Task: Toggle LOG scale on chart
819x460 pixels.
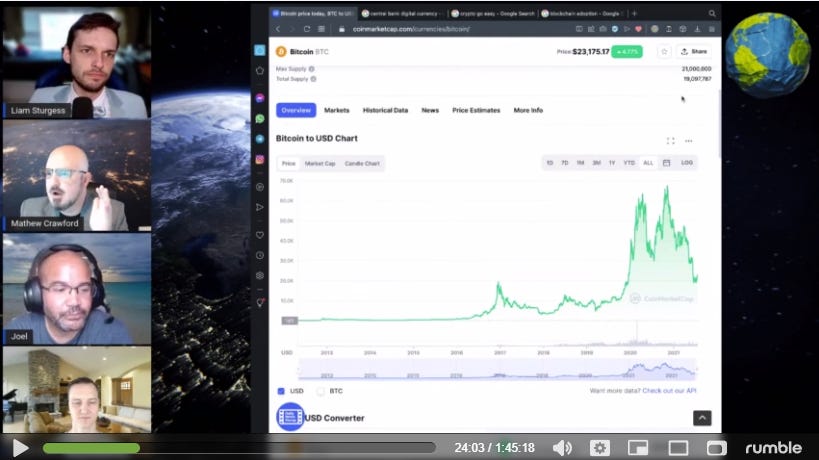Action: point(687,163)
